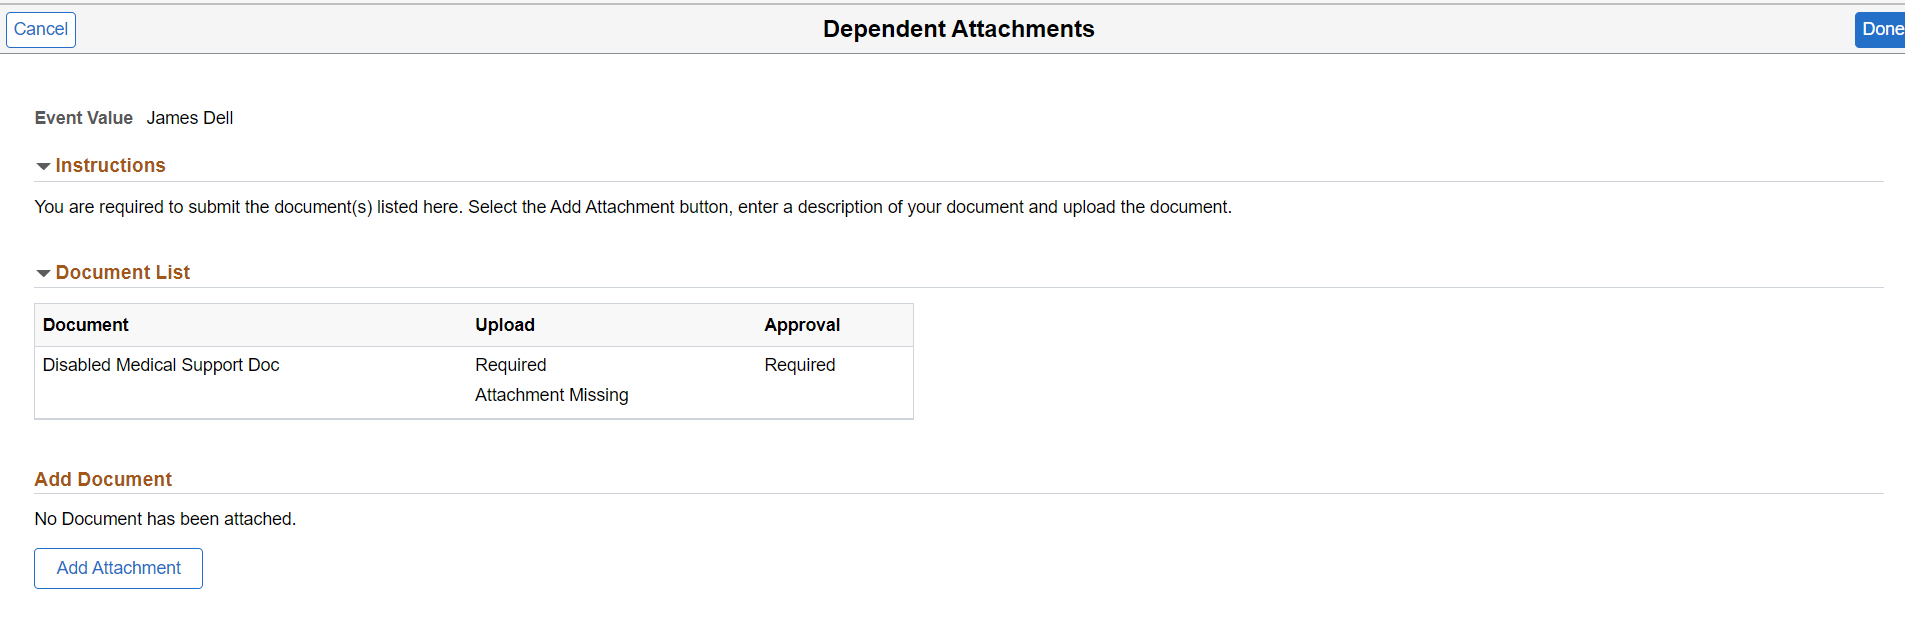
Task: Click the Dependent Attachments page title
Action: pyautogui.click(x=958, y=29)
